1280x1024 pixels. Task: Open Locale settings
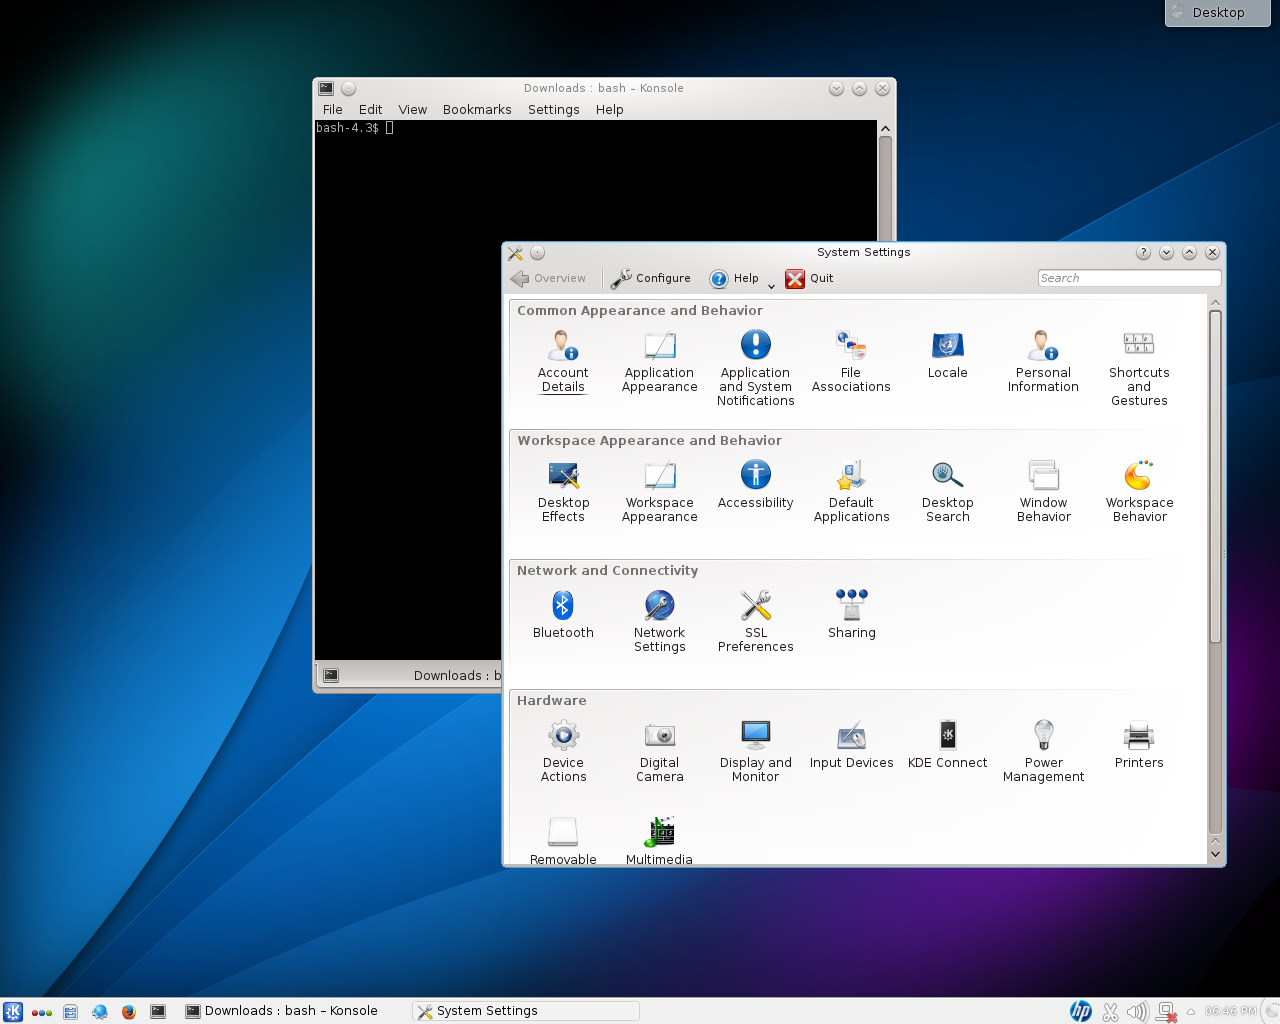click(x=947, y=355)
